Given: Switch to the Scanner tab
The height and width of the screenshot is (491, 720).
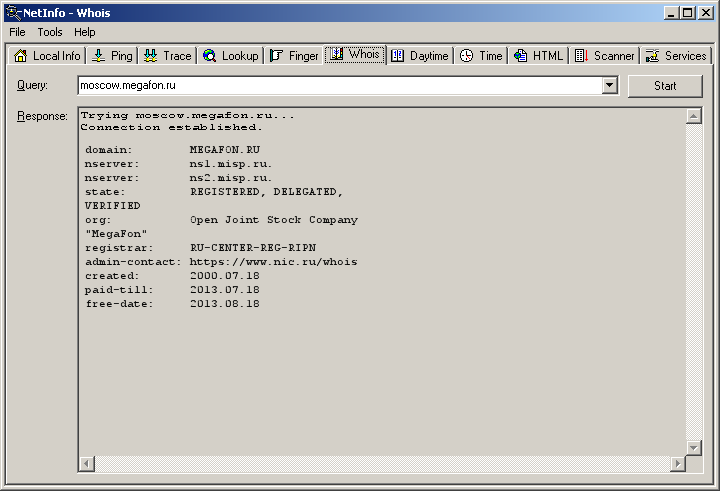Looking at the screenshot, I should coord(604,56).
